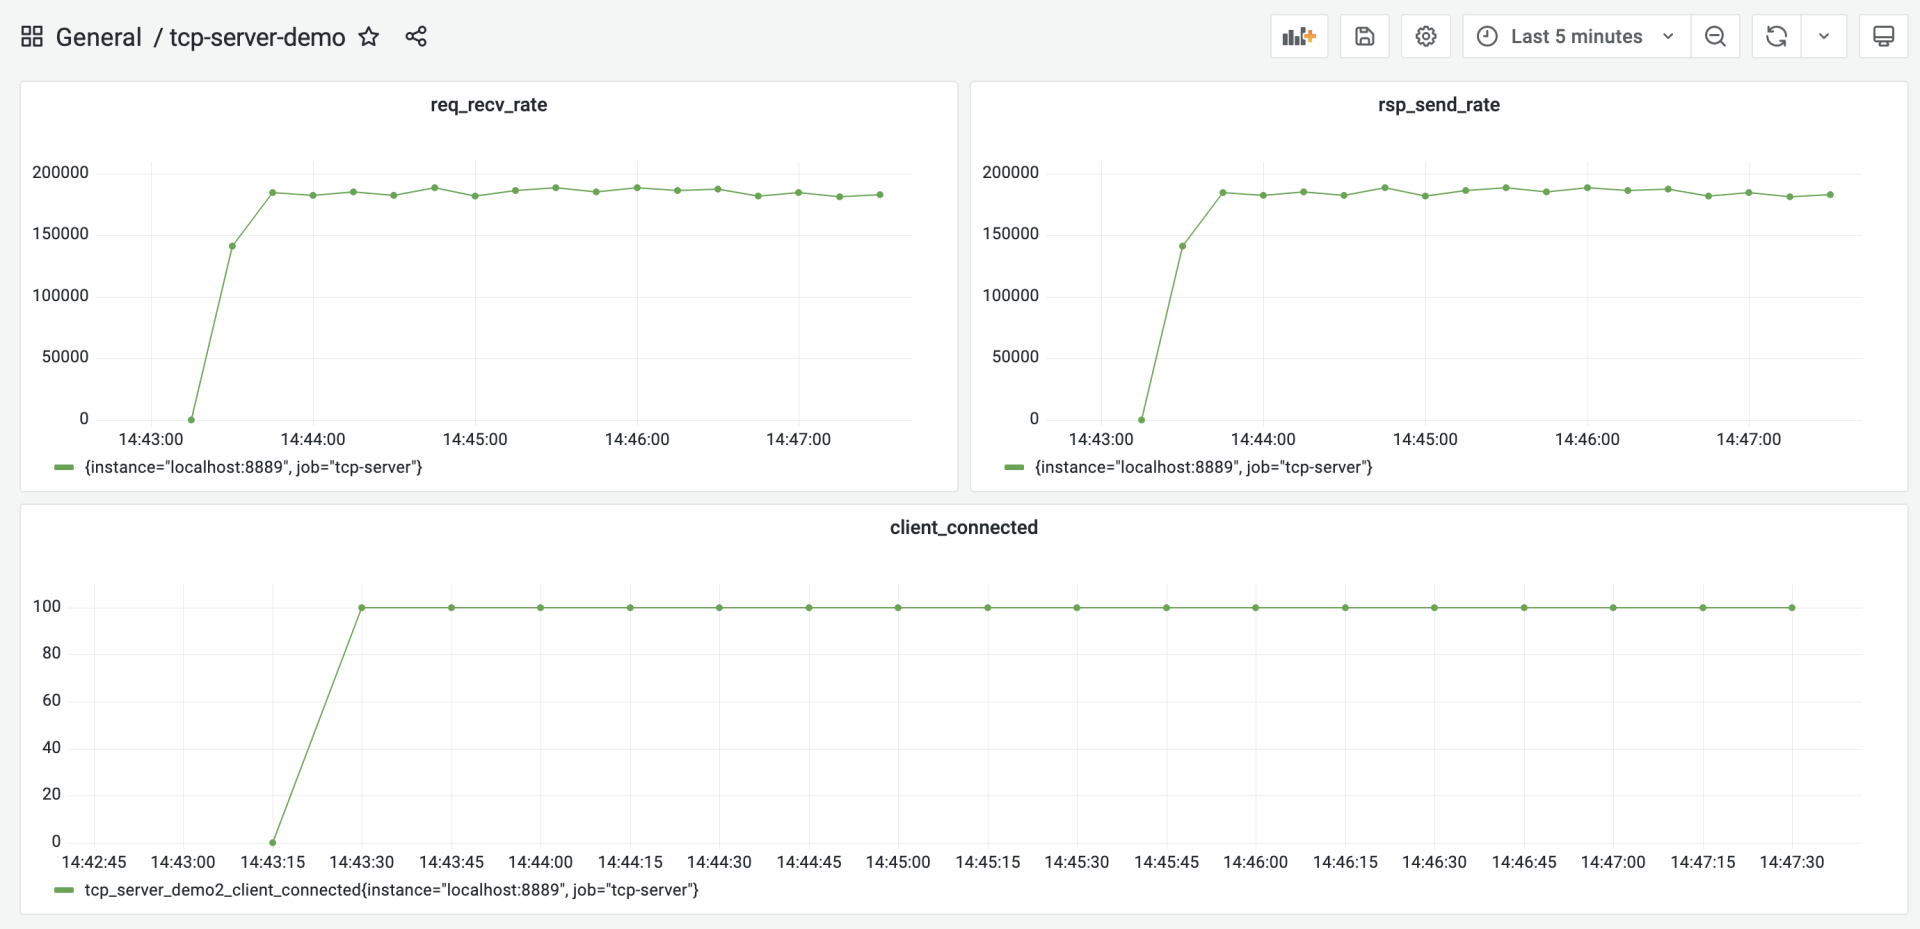Zoom out the time range
The image size is (1920, 929).
1715,37
